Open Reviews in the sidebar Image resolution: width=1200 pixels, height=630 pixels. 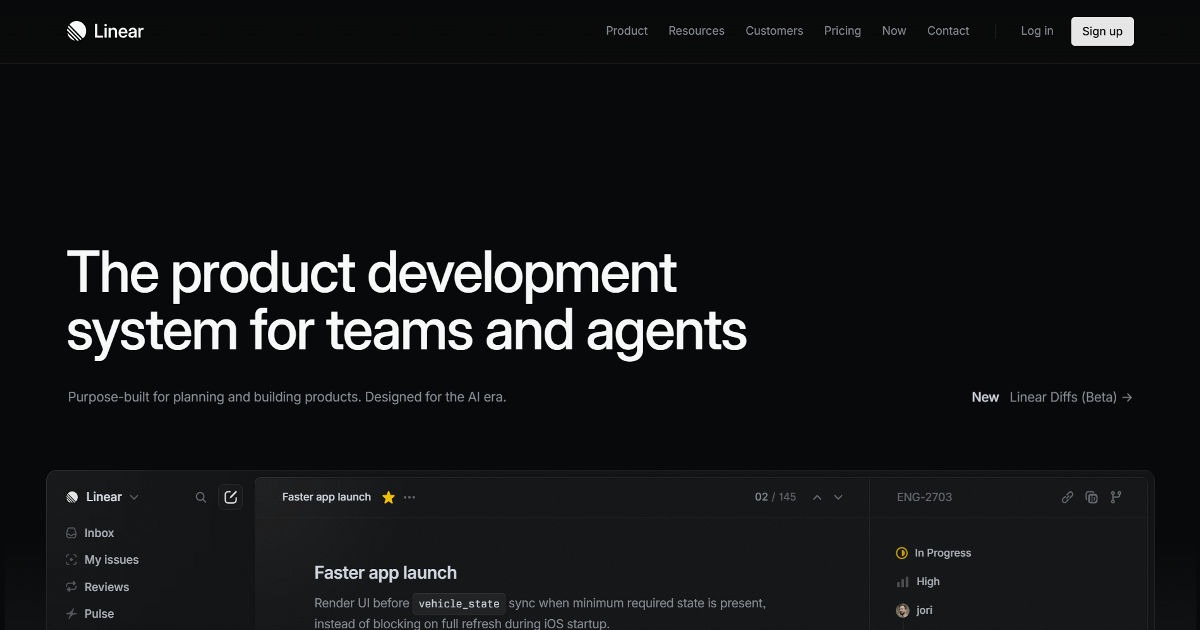click(x=97, y=587)
